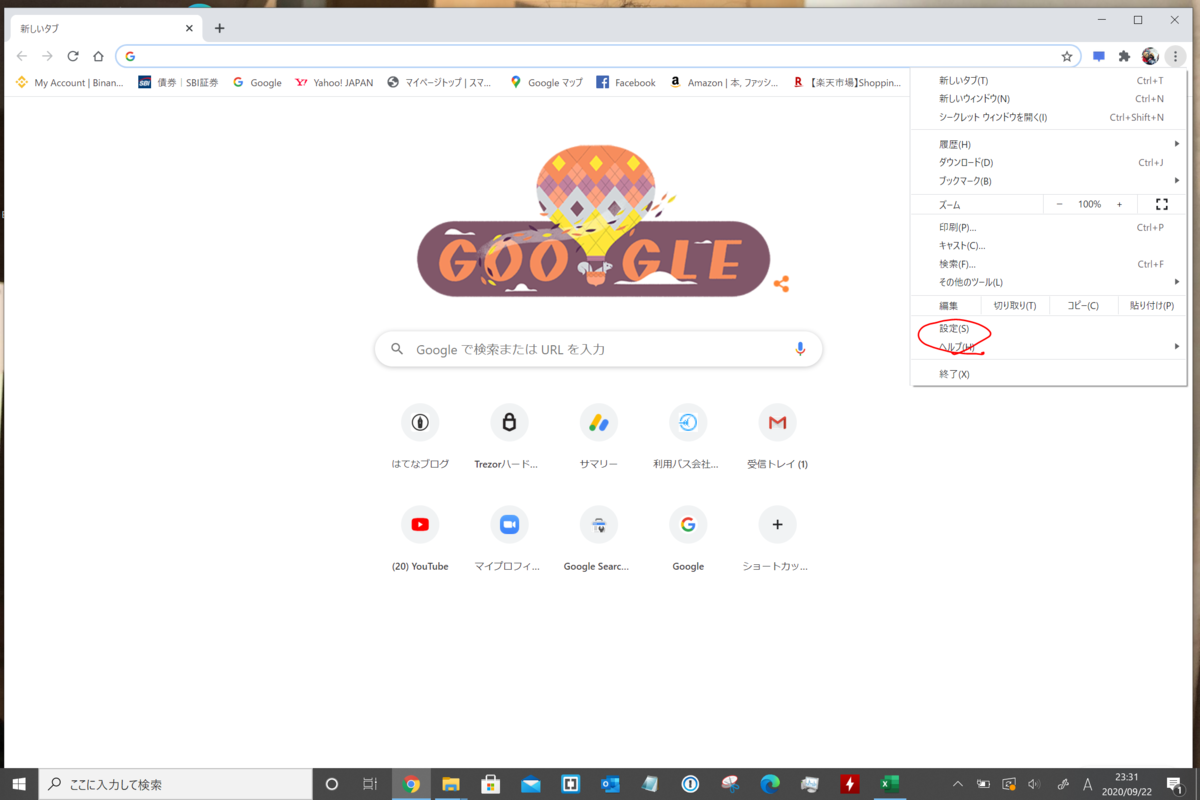Open the Google マップ bookmark
Viewport: 1200px width, 800px height.
coord(546,83)
